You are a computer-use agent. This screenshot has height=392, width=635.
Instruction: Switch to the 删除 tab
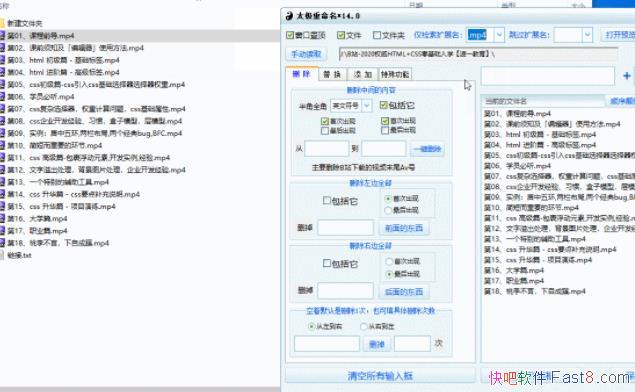coord(301,74)
